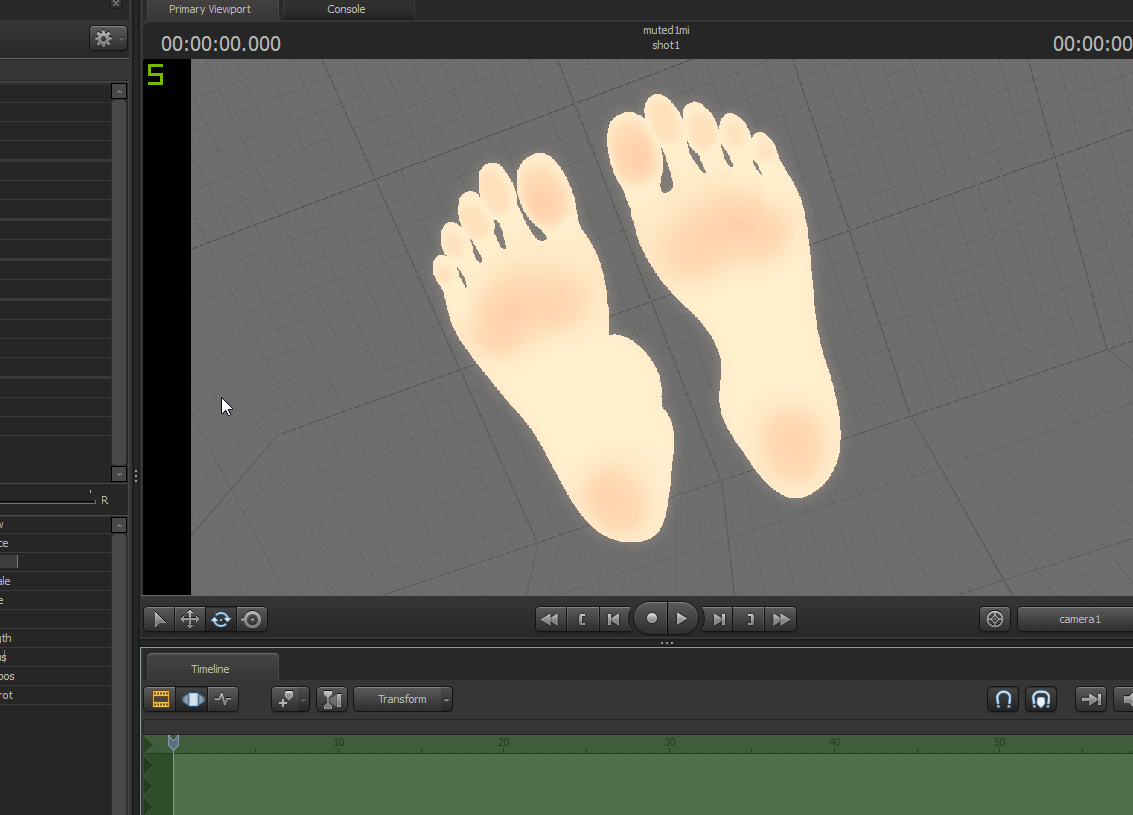Activate the move manipulator tool
Image resolution: width=1133 pixels, height=815 pixels.
[190, 620]
